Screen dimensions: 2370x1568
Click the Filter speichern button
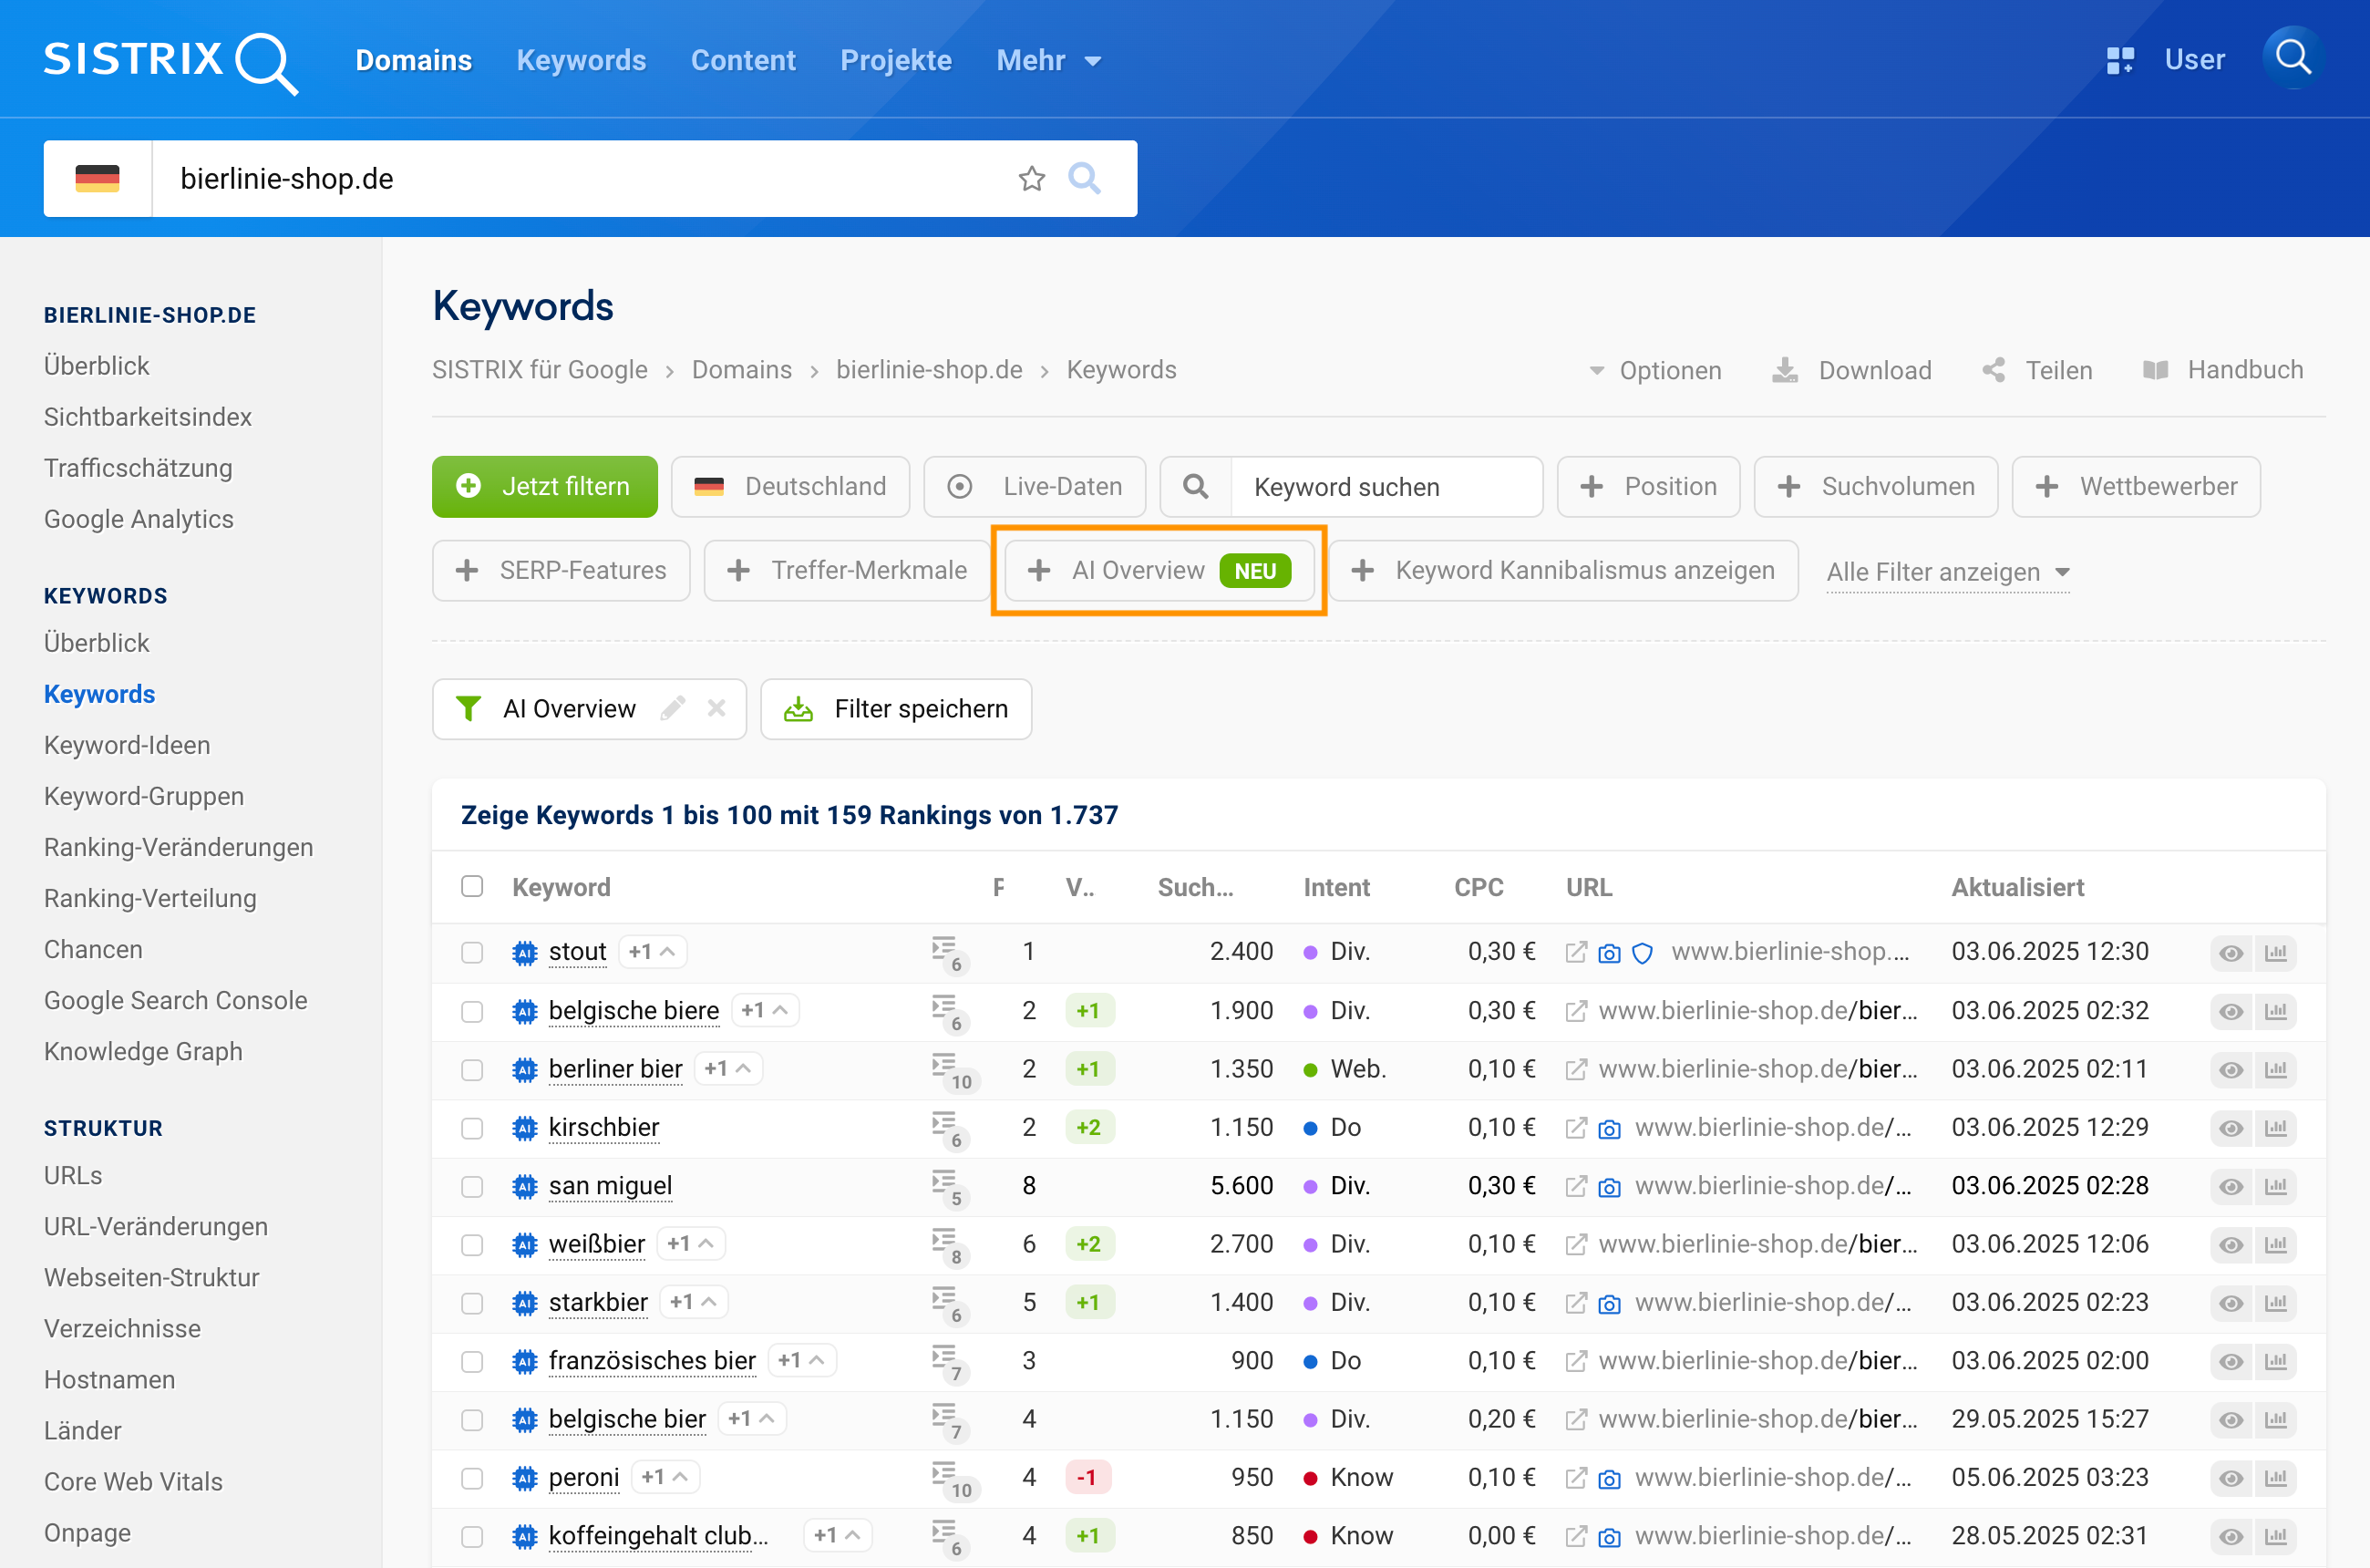pos(896,709)
